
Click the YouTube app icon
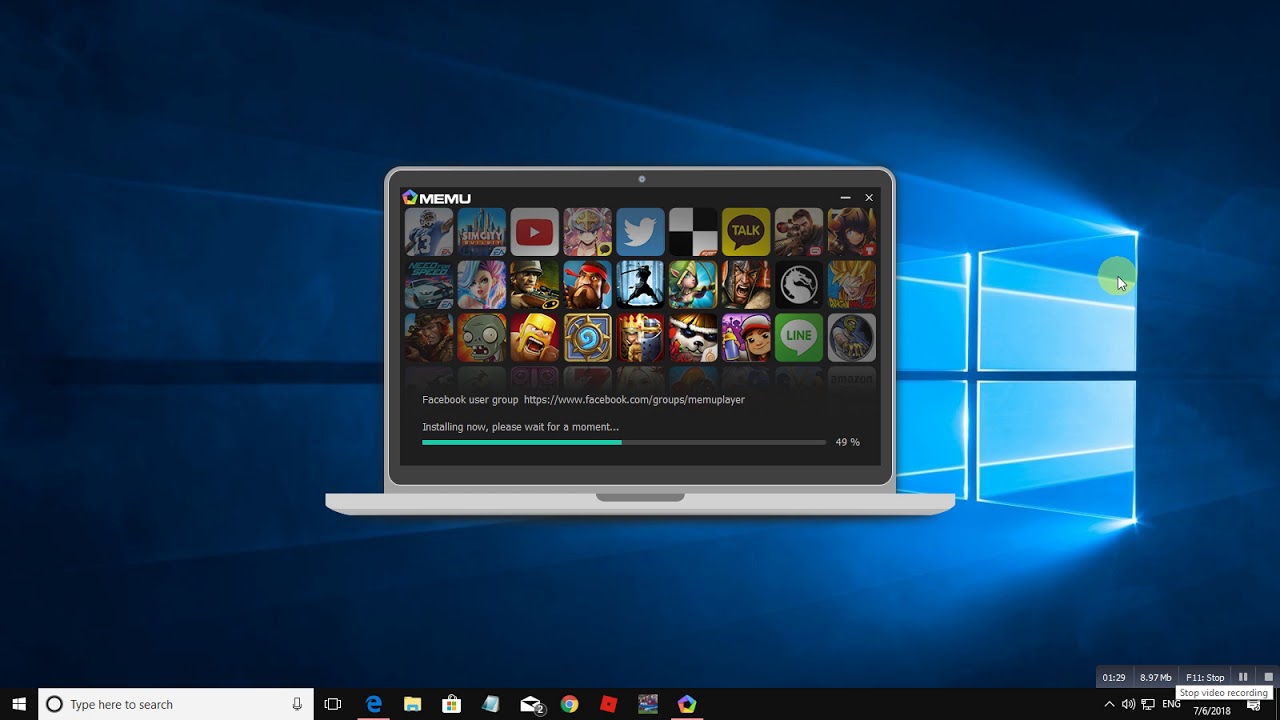point(535,232)
